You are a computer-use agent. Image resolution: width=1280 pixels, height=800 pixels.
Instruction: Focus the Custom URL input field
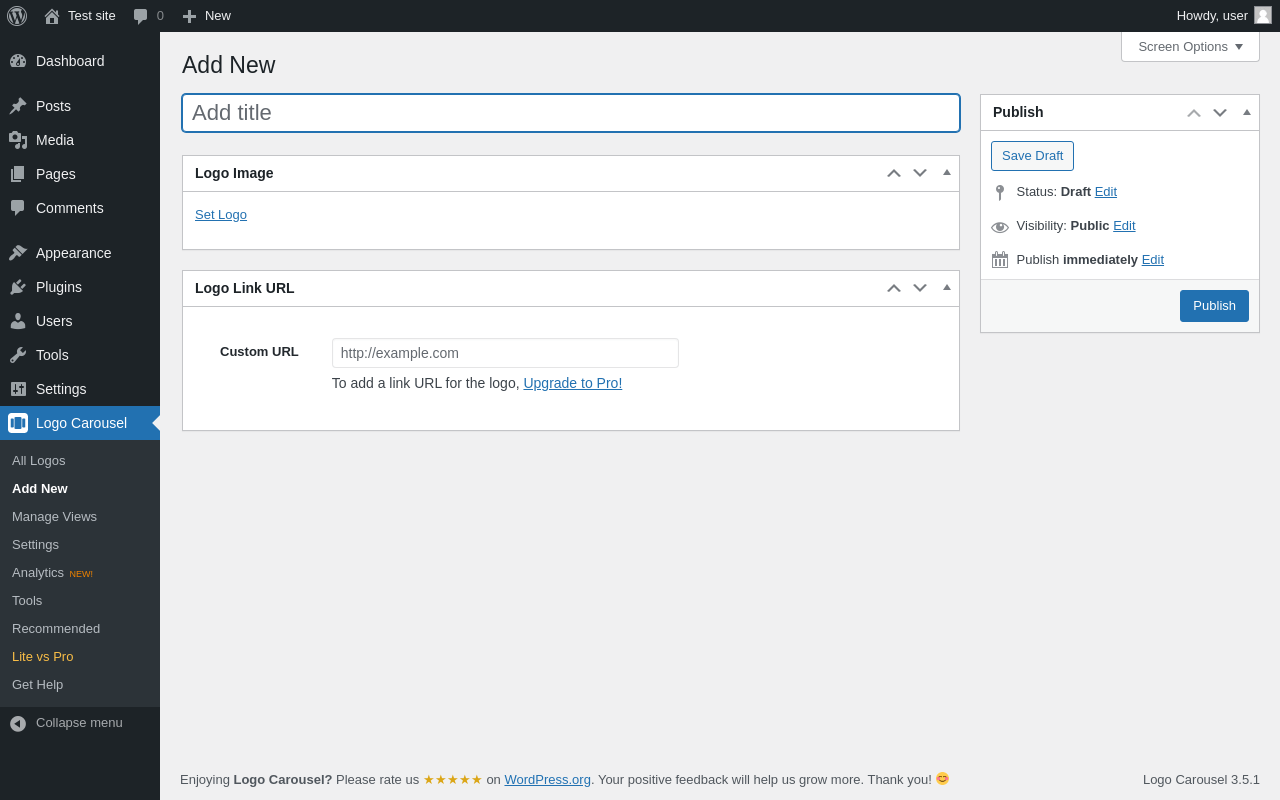tap(505, 353)
